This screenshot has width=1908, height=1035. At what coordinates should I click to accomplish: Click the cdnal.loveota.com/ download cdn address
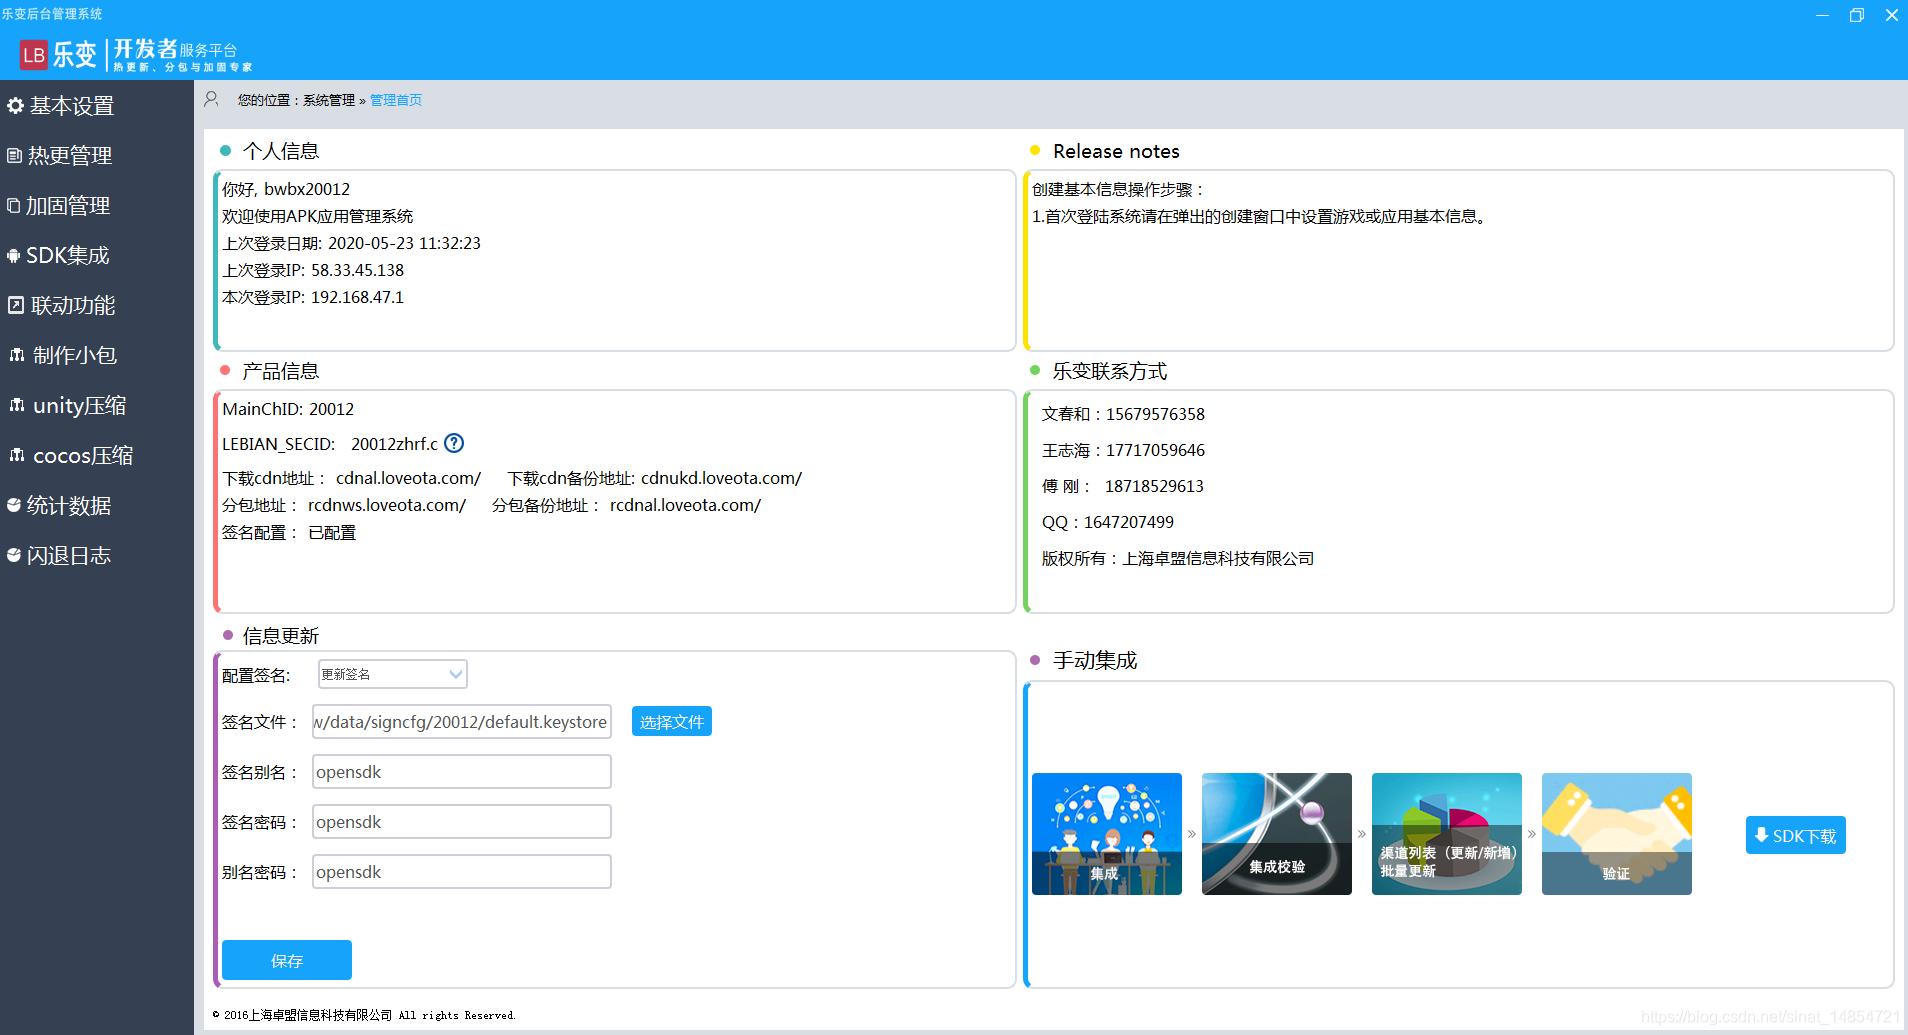(x=408, y=478)
